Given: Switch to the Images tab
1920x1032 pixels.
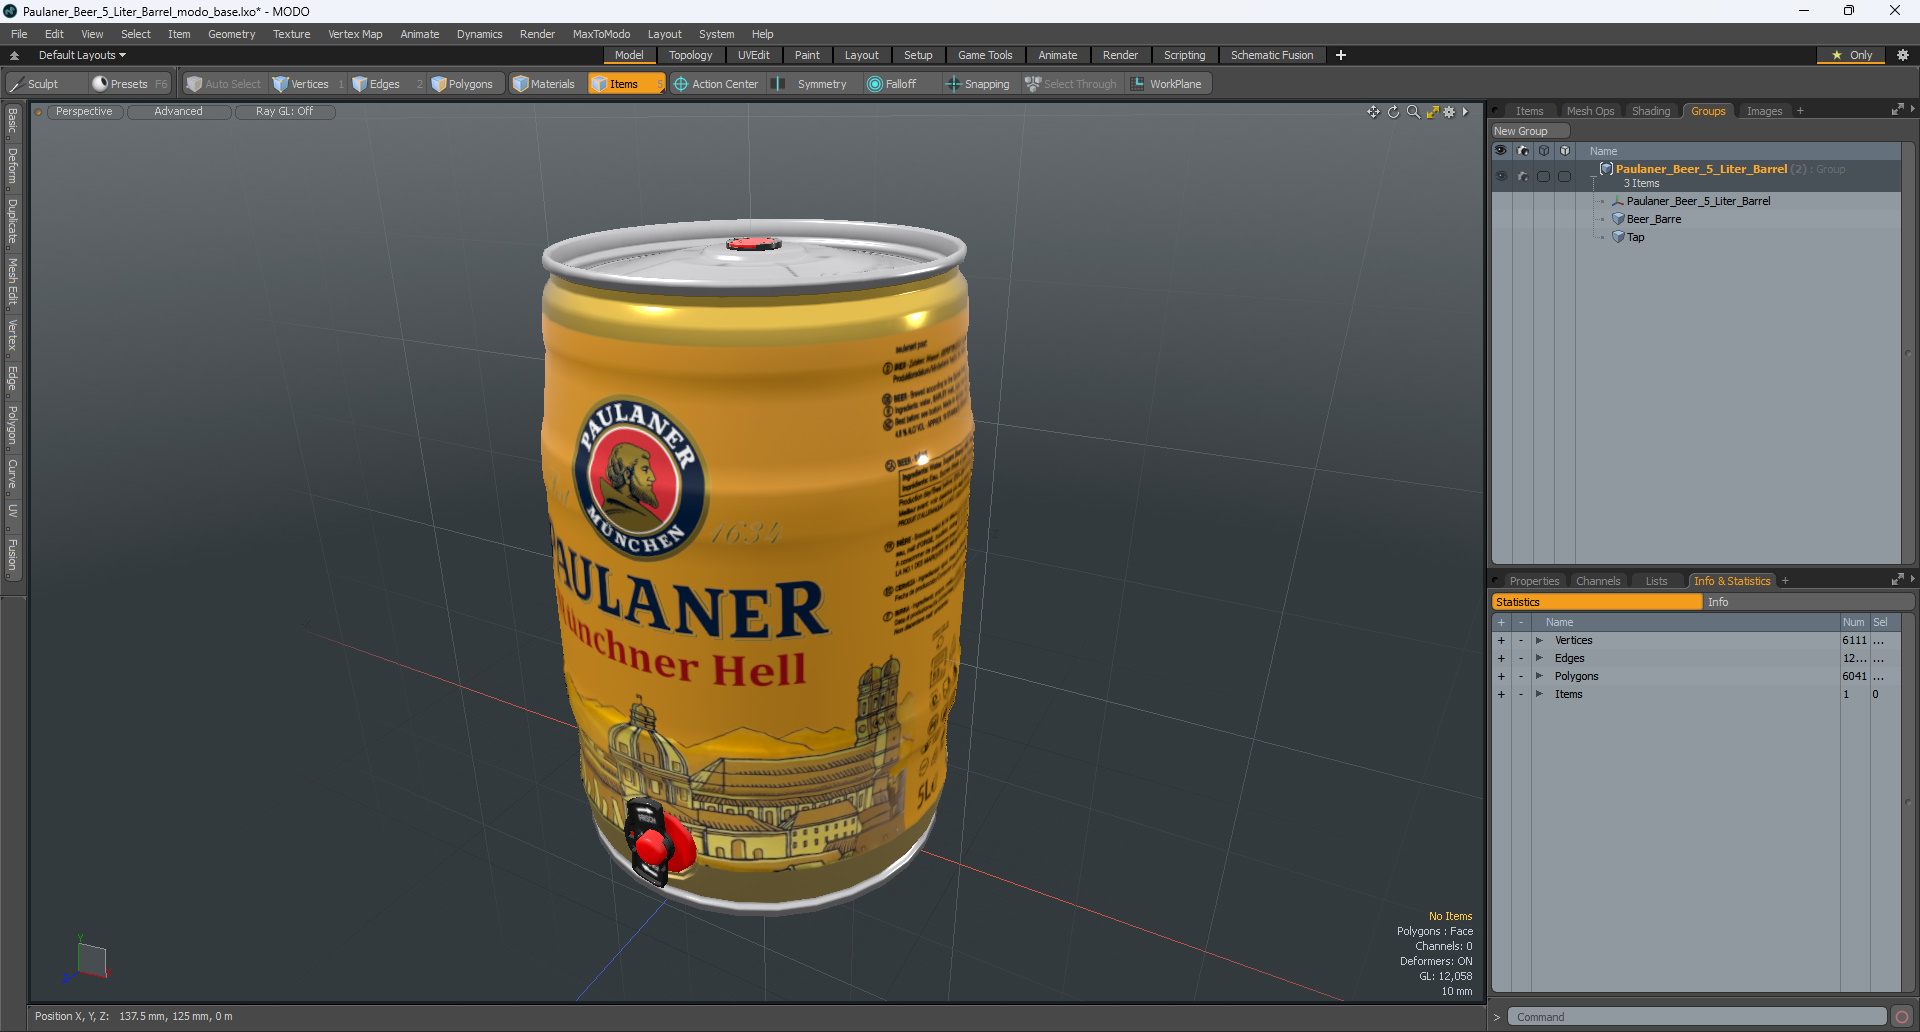Looking at the screenshot, I should coord(1764,111).
